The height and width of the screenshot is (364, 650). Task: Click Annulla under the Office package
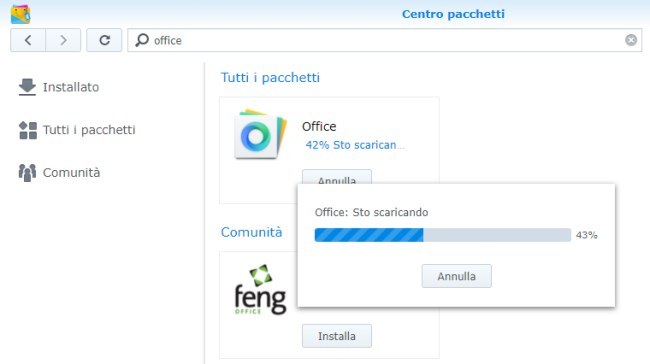337,177
